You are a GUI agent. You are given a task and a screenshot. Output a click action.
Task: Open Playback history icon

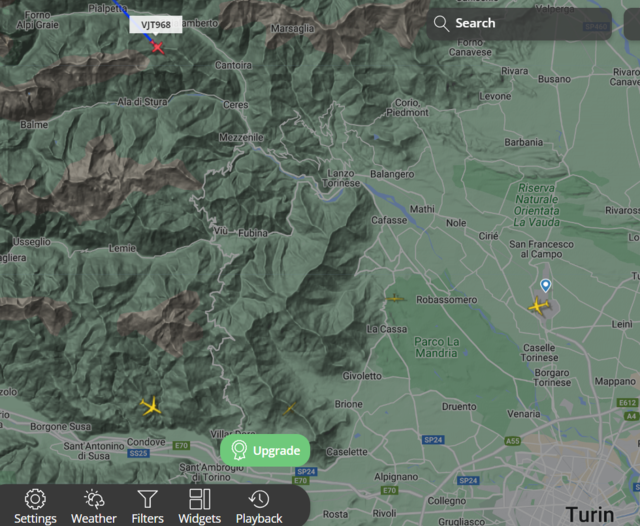259,499
